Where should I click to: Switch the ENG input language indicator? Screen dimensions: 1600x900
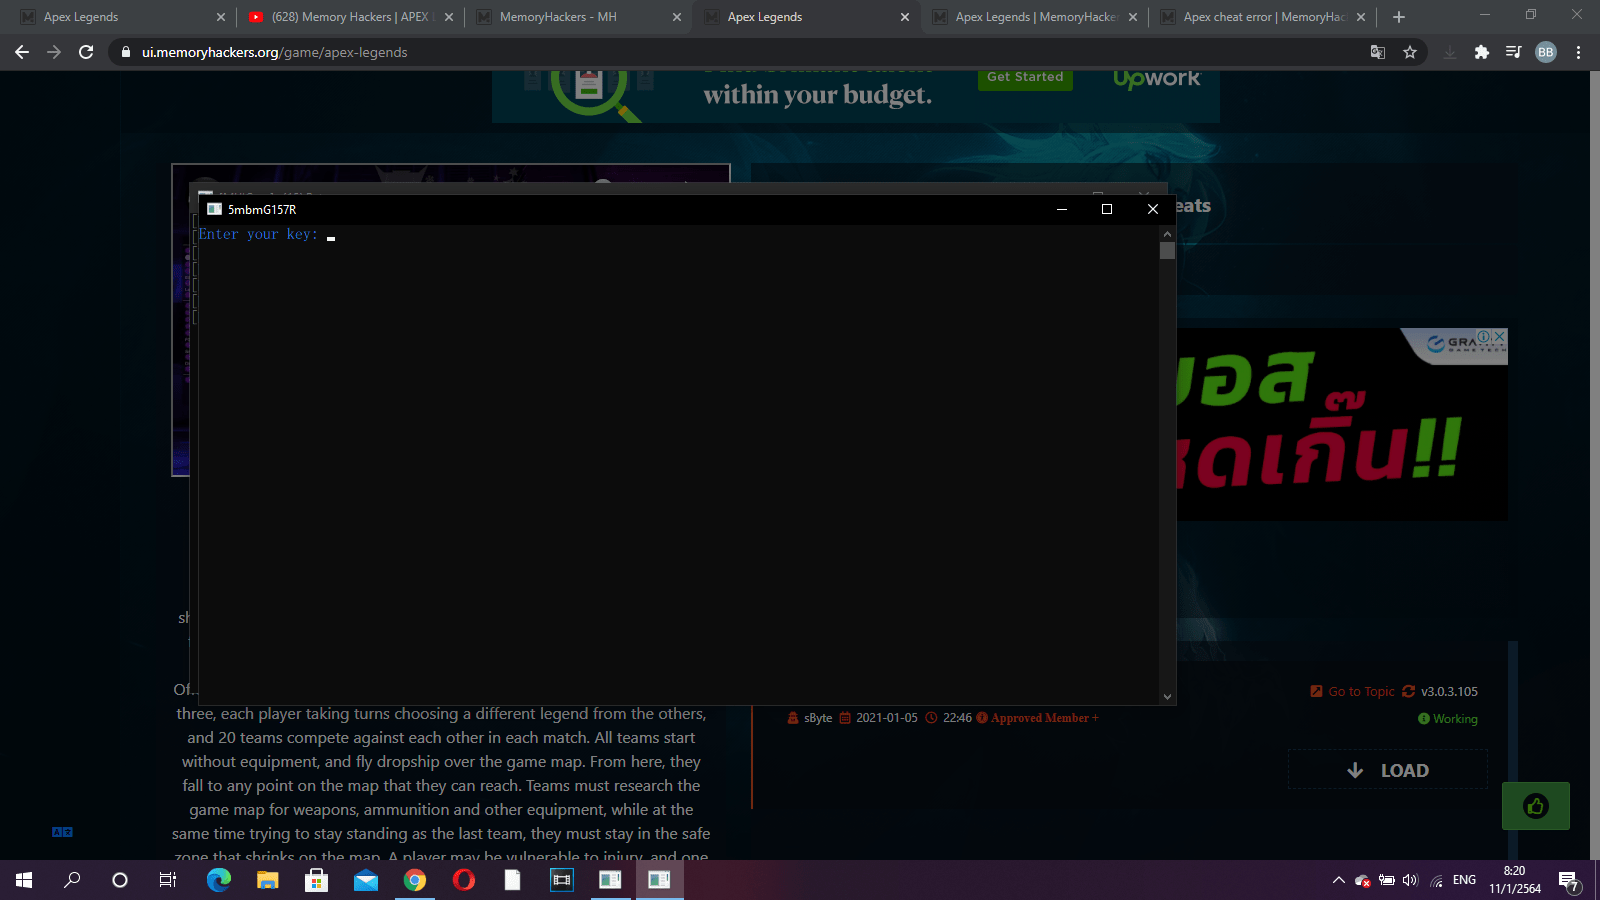click(1464, 880)
